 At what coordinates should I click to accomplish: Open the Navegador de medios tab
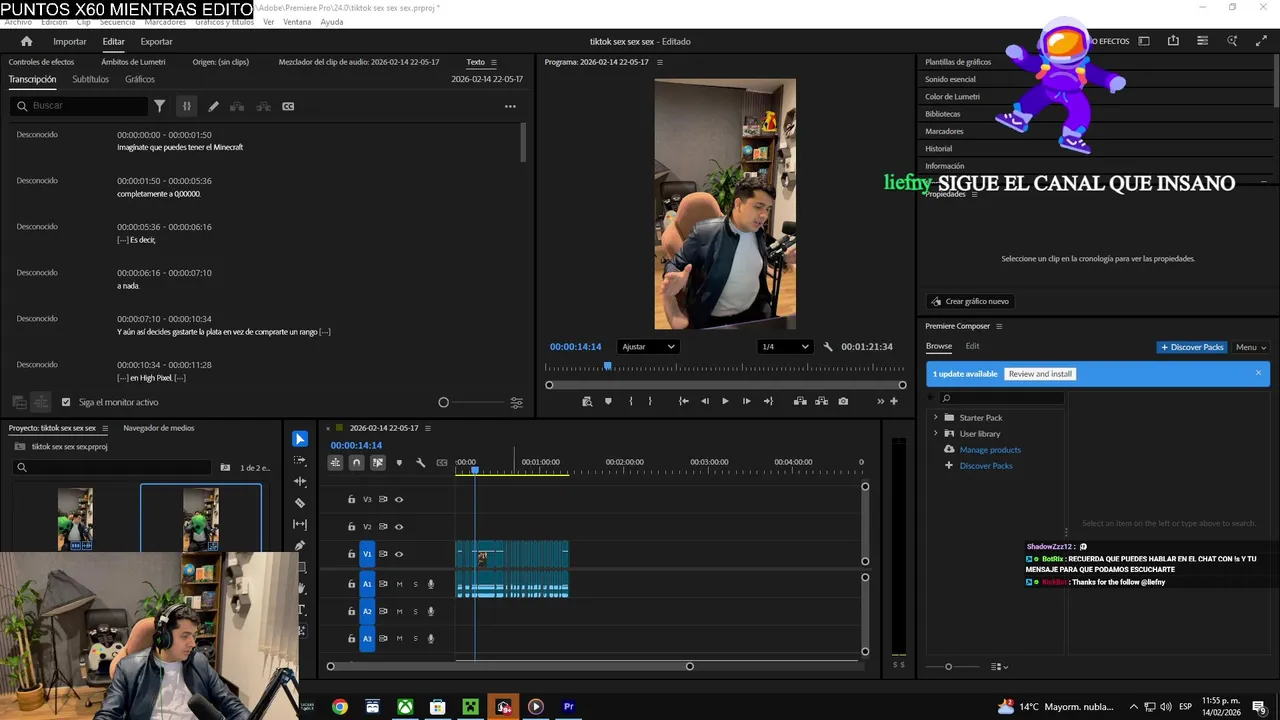pos(159,428)
